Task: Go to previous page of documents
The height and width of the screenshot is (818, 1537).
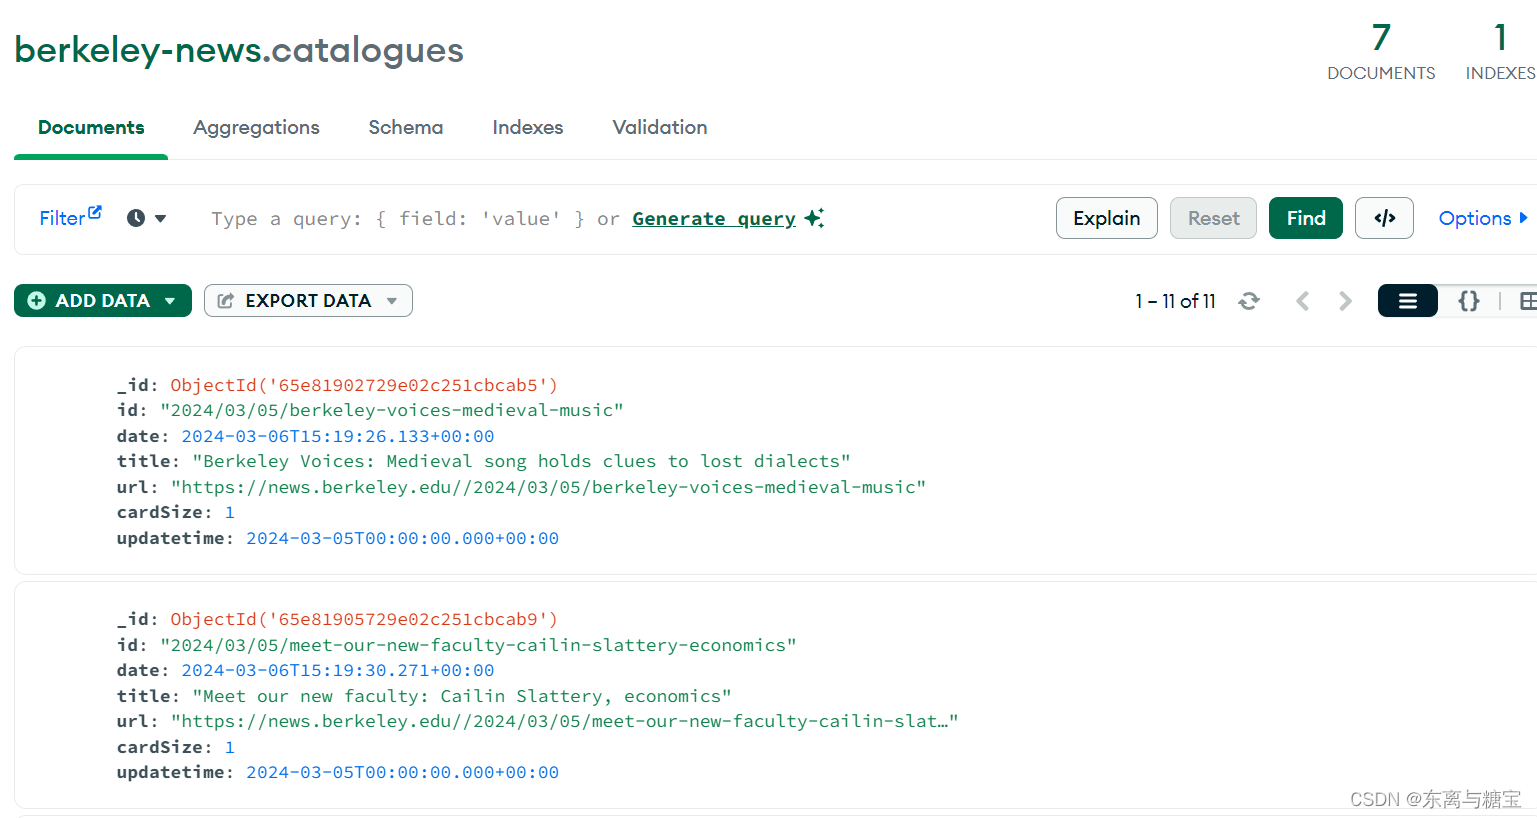Action: pyautogui.click(x=1302, y=301)
